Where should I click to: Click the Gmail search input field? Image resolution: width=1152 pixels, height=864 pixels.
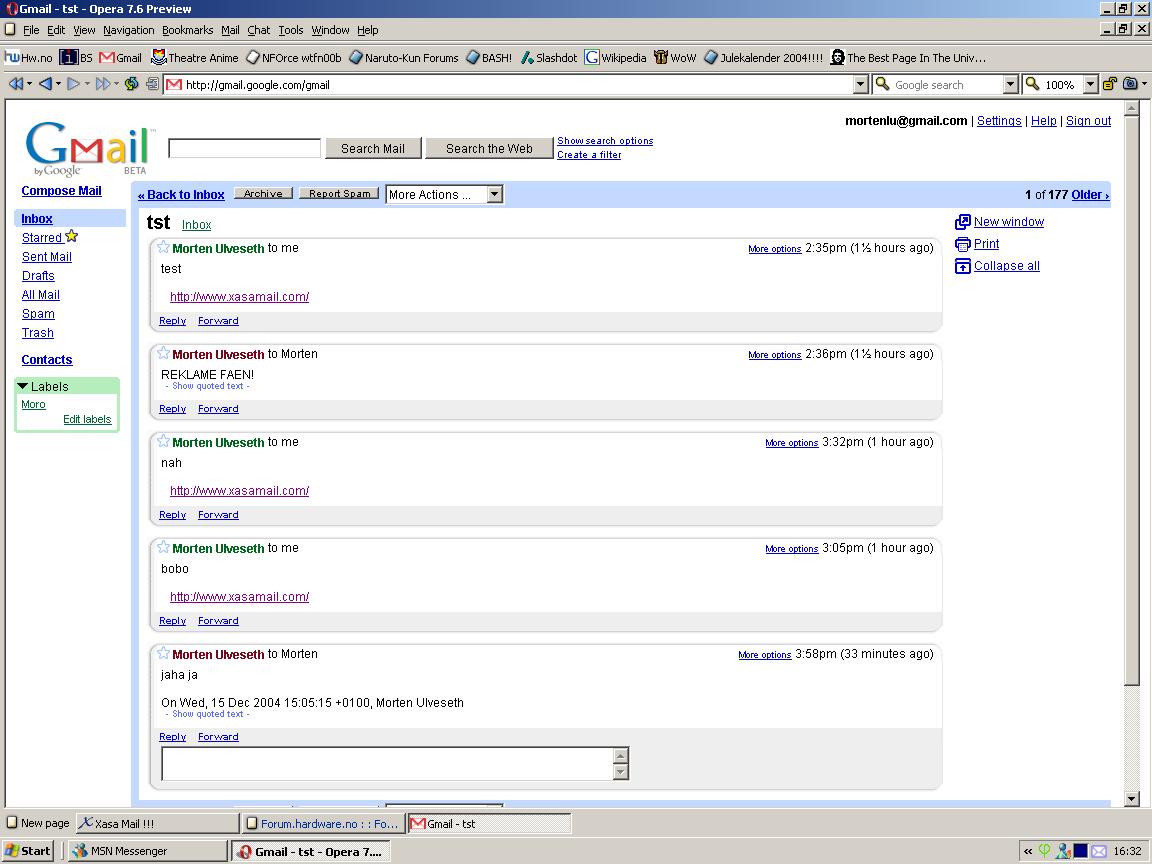245,148
